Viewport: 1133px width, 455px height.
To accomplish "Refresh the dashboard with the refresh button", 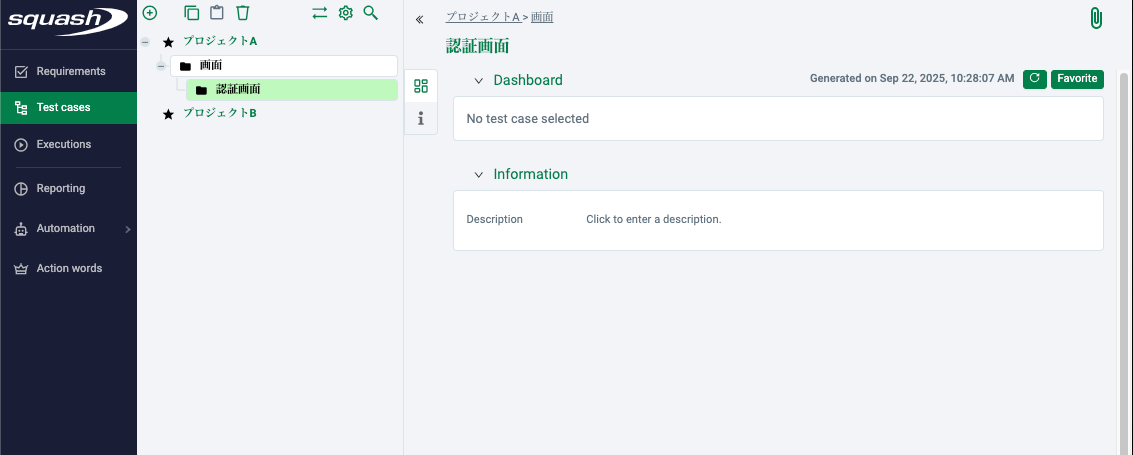I will point(1035,79).
